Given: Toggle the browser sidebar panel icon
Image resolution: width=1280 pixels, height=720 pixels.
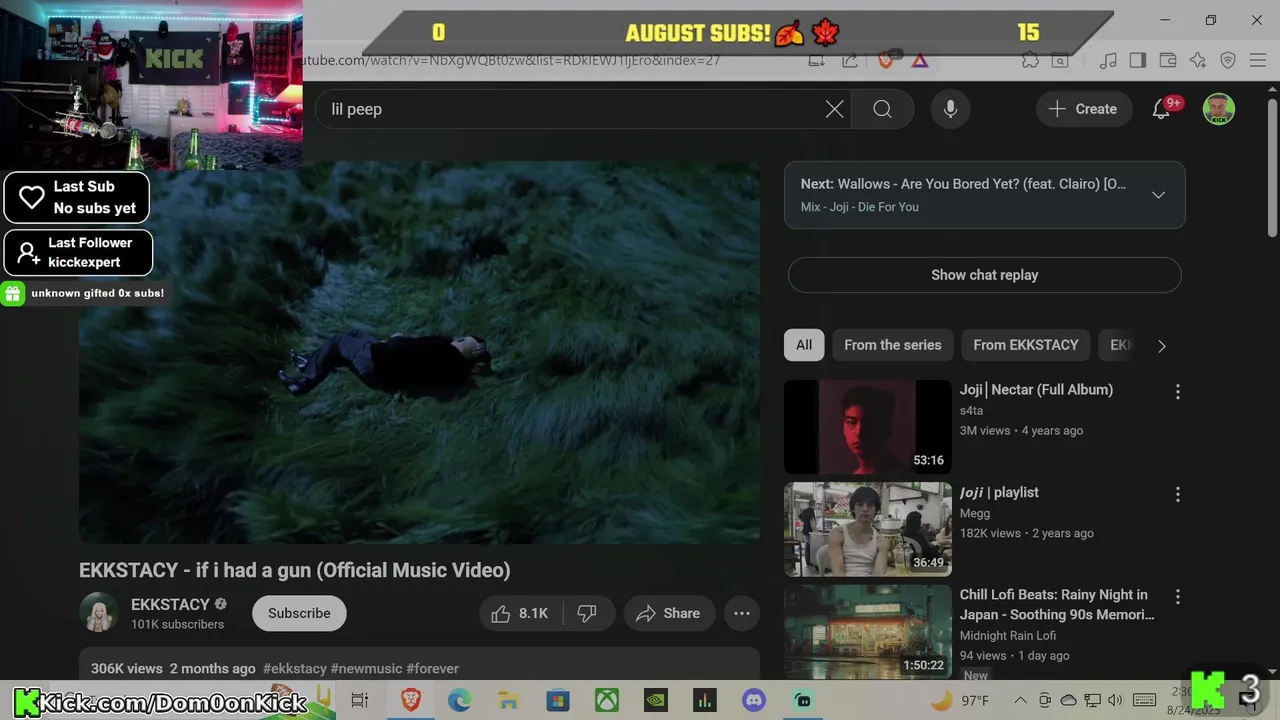Looking at the screenshot, I should (x=1137, y=61).
